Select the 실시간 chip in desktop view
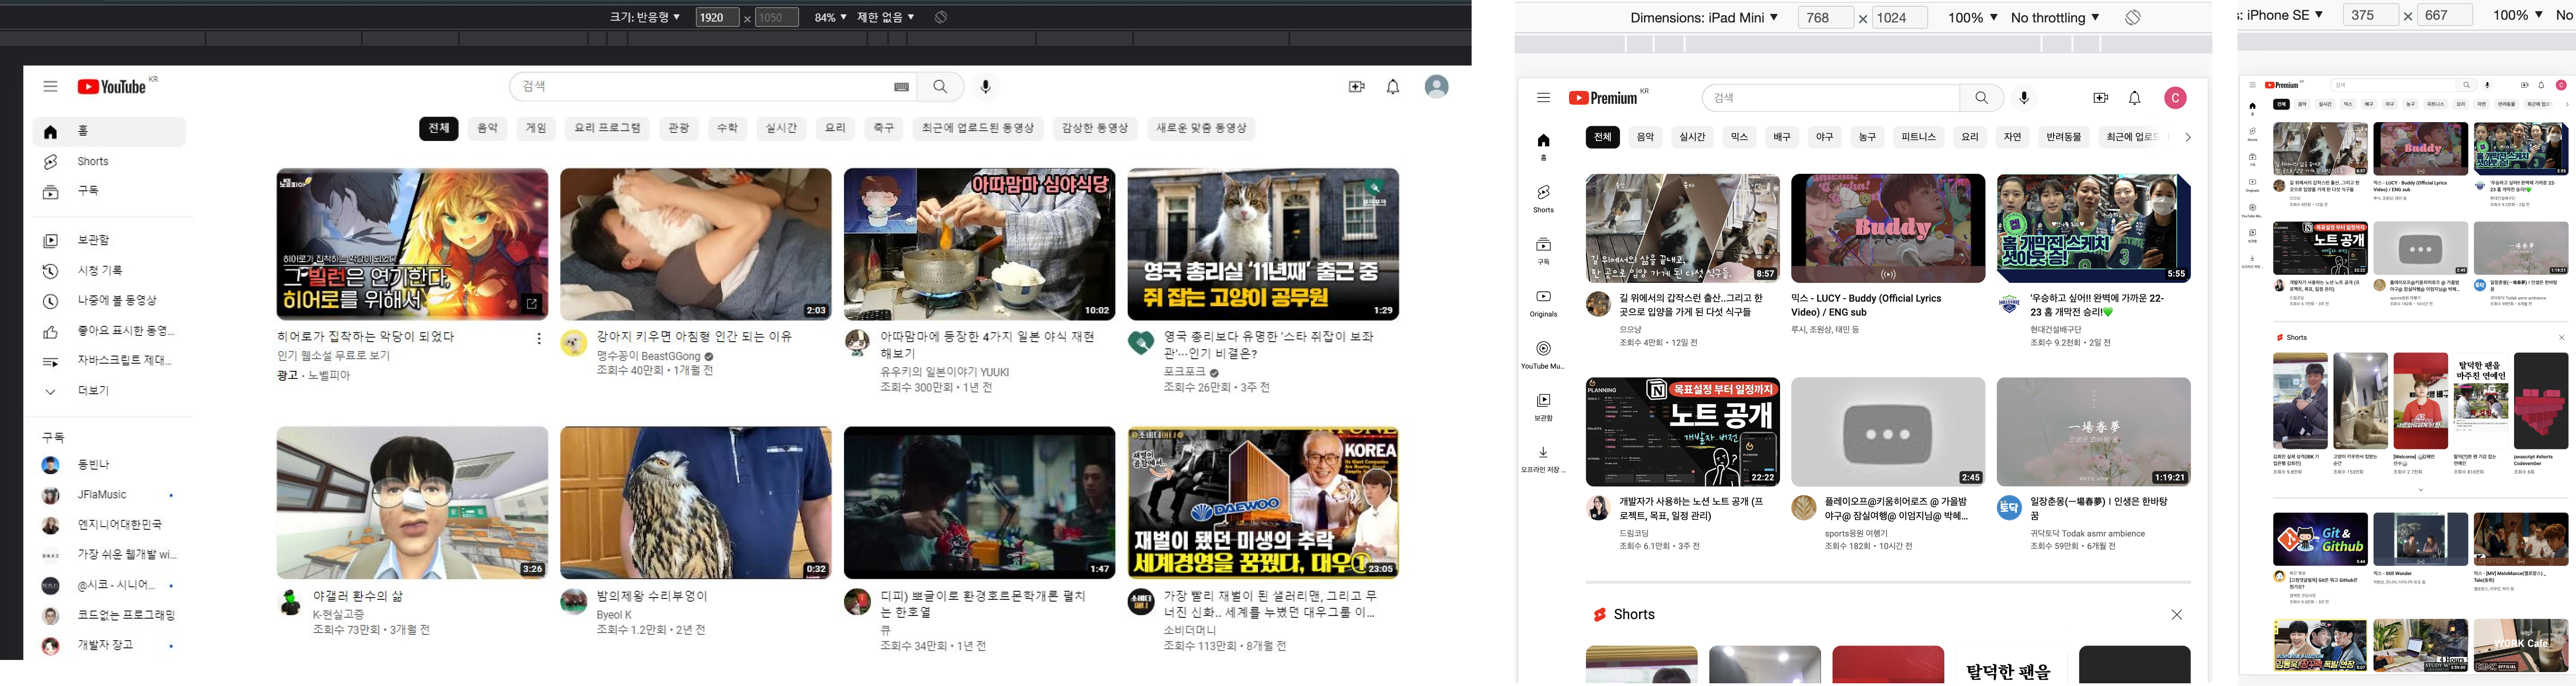 [x=781, y=128]
